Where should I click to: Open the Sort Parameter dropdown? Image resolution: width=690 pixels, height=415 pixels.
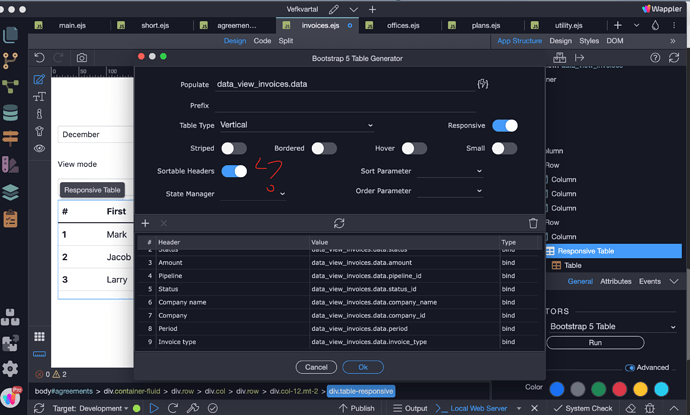(450, 171)
